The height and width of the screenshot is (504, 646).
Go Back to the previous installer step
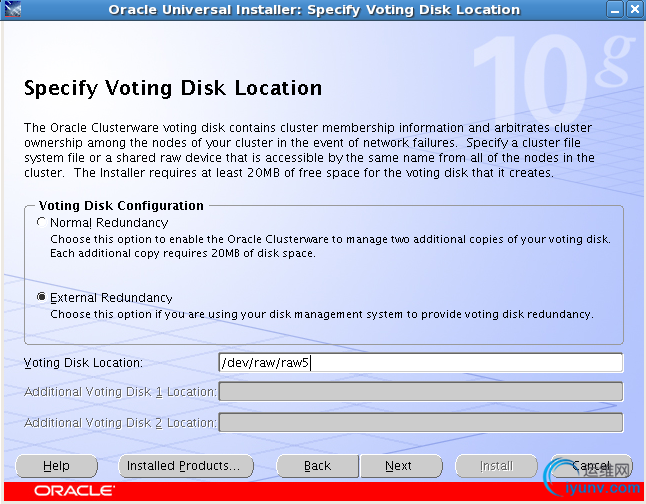(x=317, y=466)
